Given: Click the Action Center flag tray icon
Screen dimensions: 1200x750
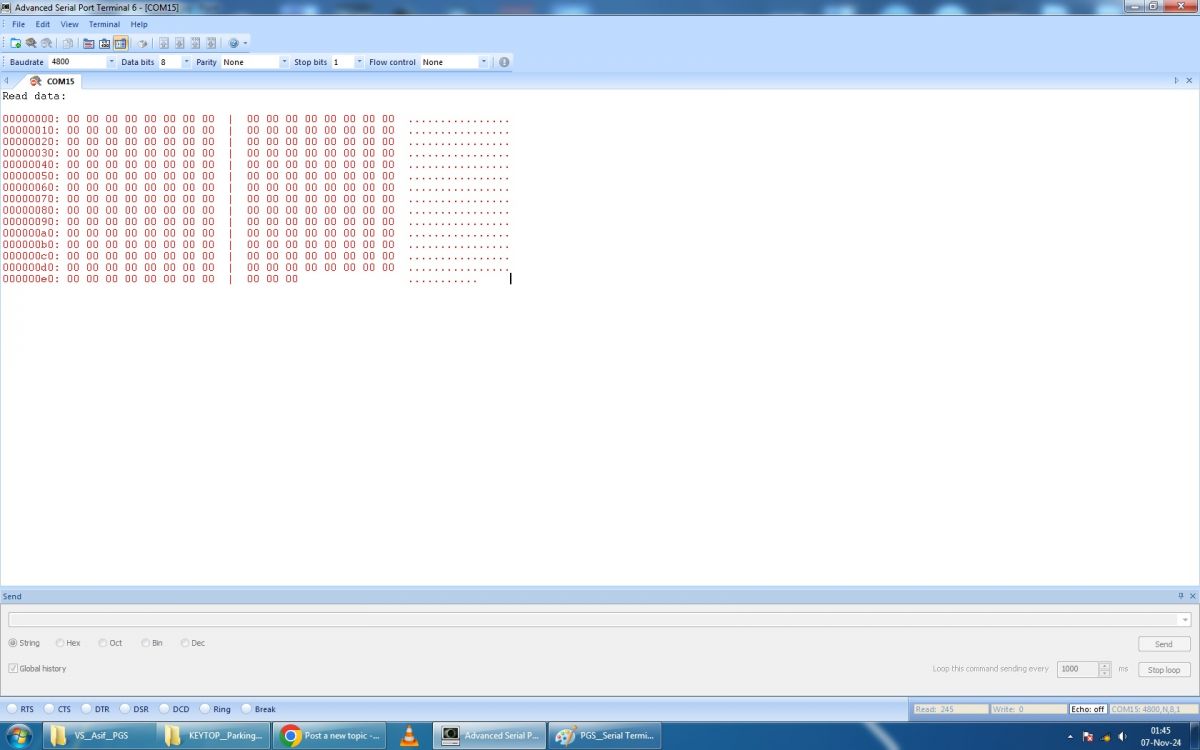Looking at the screenshot, I should click(x=1088, y=736).
